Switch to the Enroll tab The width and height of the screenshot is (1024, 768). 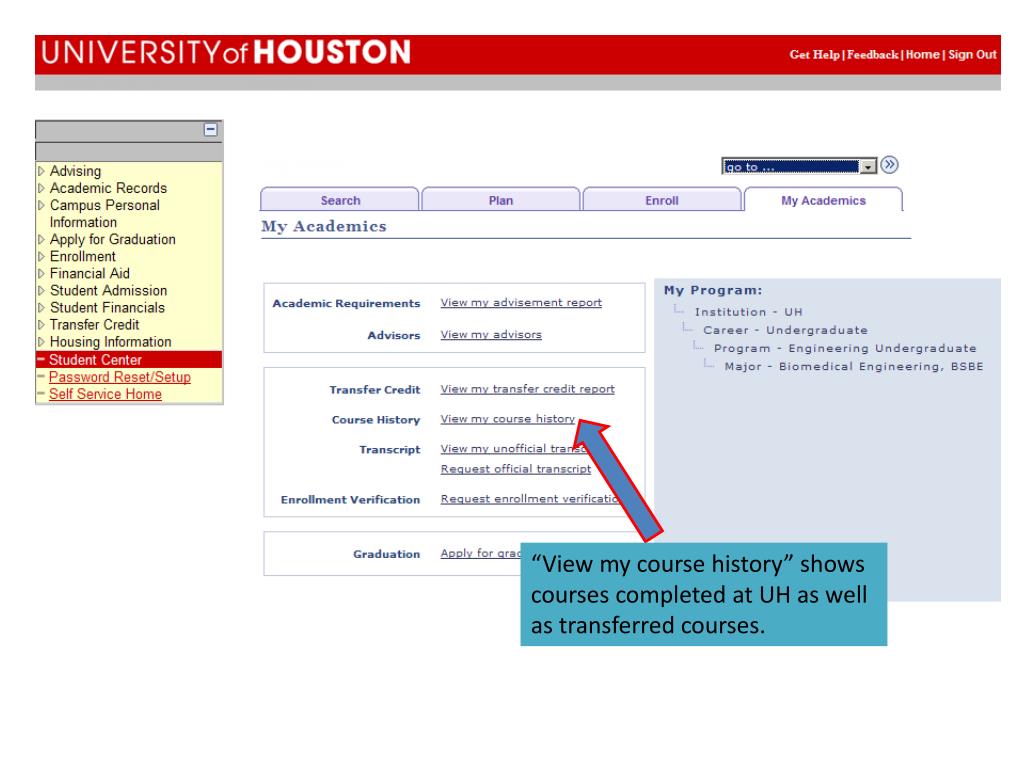pos(662,200)
